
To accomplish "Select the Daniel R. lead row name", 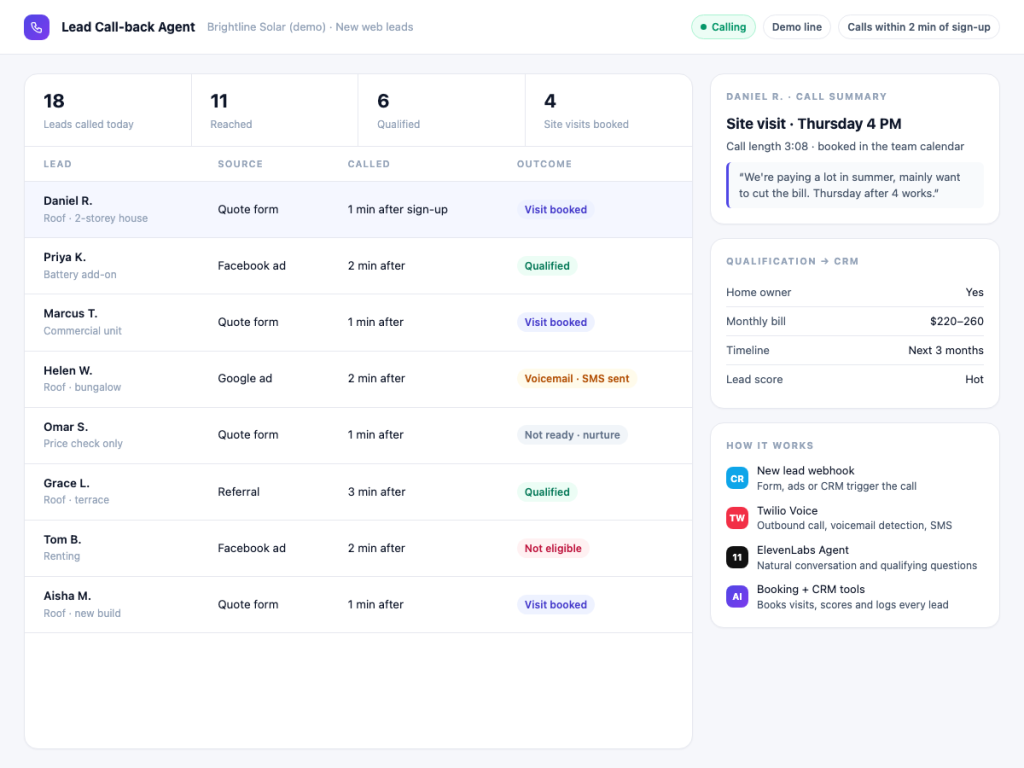I will 68,201.
